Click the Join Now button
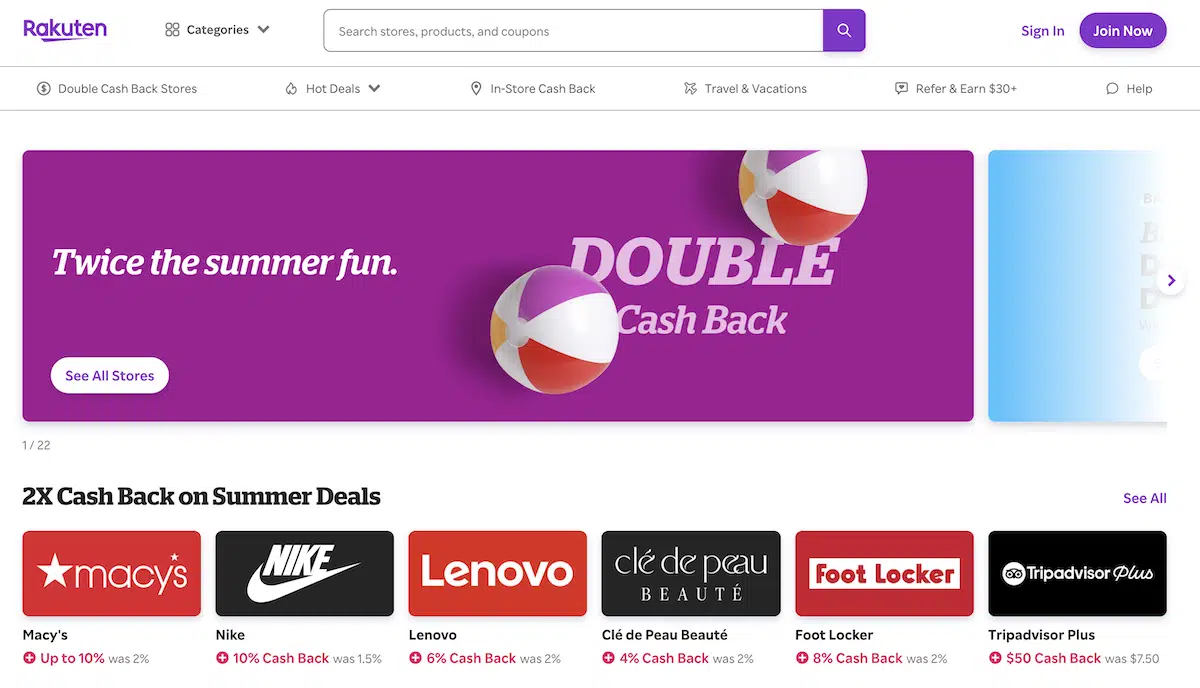Viewport: 1200px width, 688px height. tap(1123, 31)
